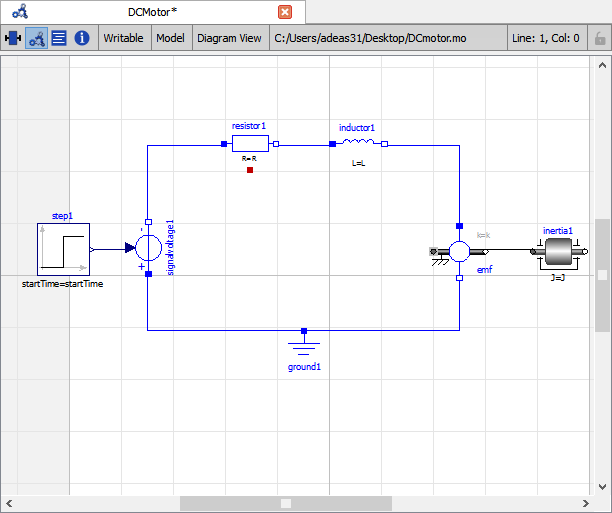
Task: Select the ground1 symbol
Action: [304, 346]
